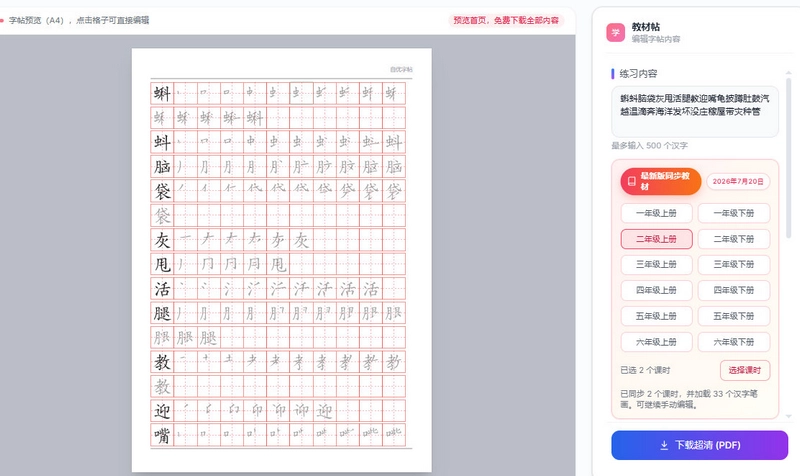This screenshot has width=800, height=476.
Task: Click the 教材帖 panel title
Action: pyautogui.click(x=645, y=27)
